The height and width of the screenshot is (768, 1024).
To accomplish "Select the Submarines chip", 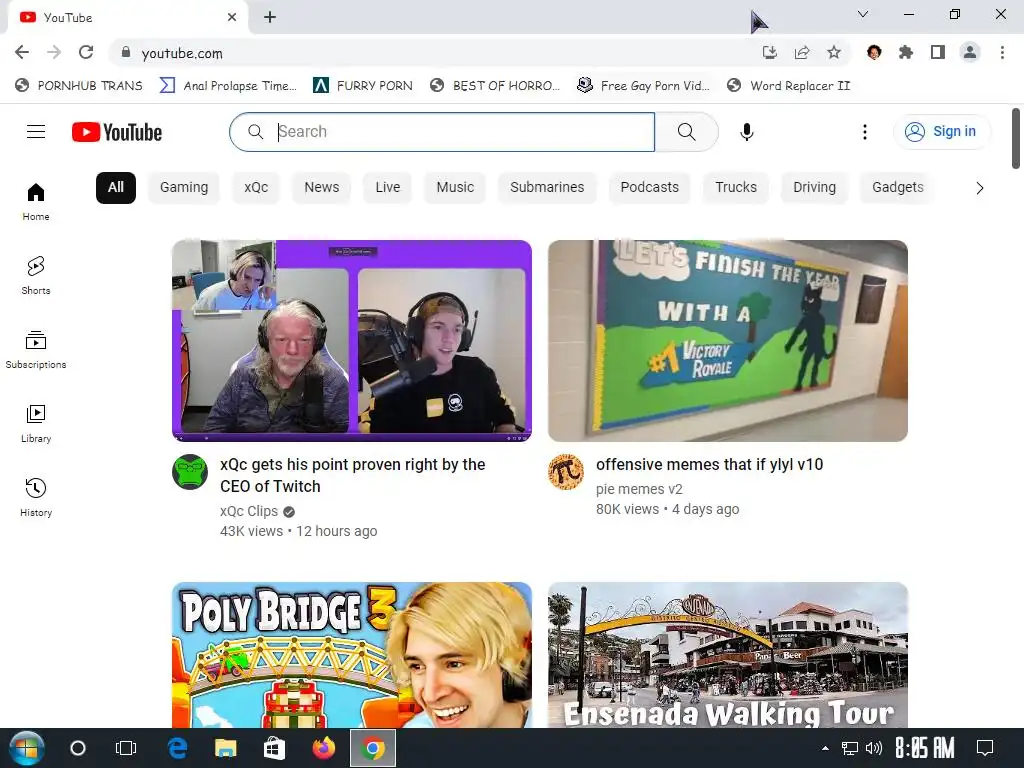I will 547,188.
